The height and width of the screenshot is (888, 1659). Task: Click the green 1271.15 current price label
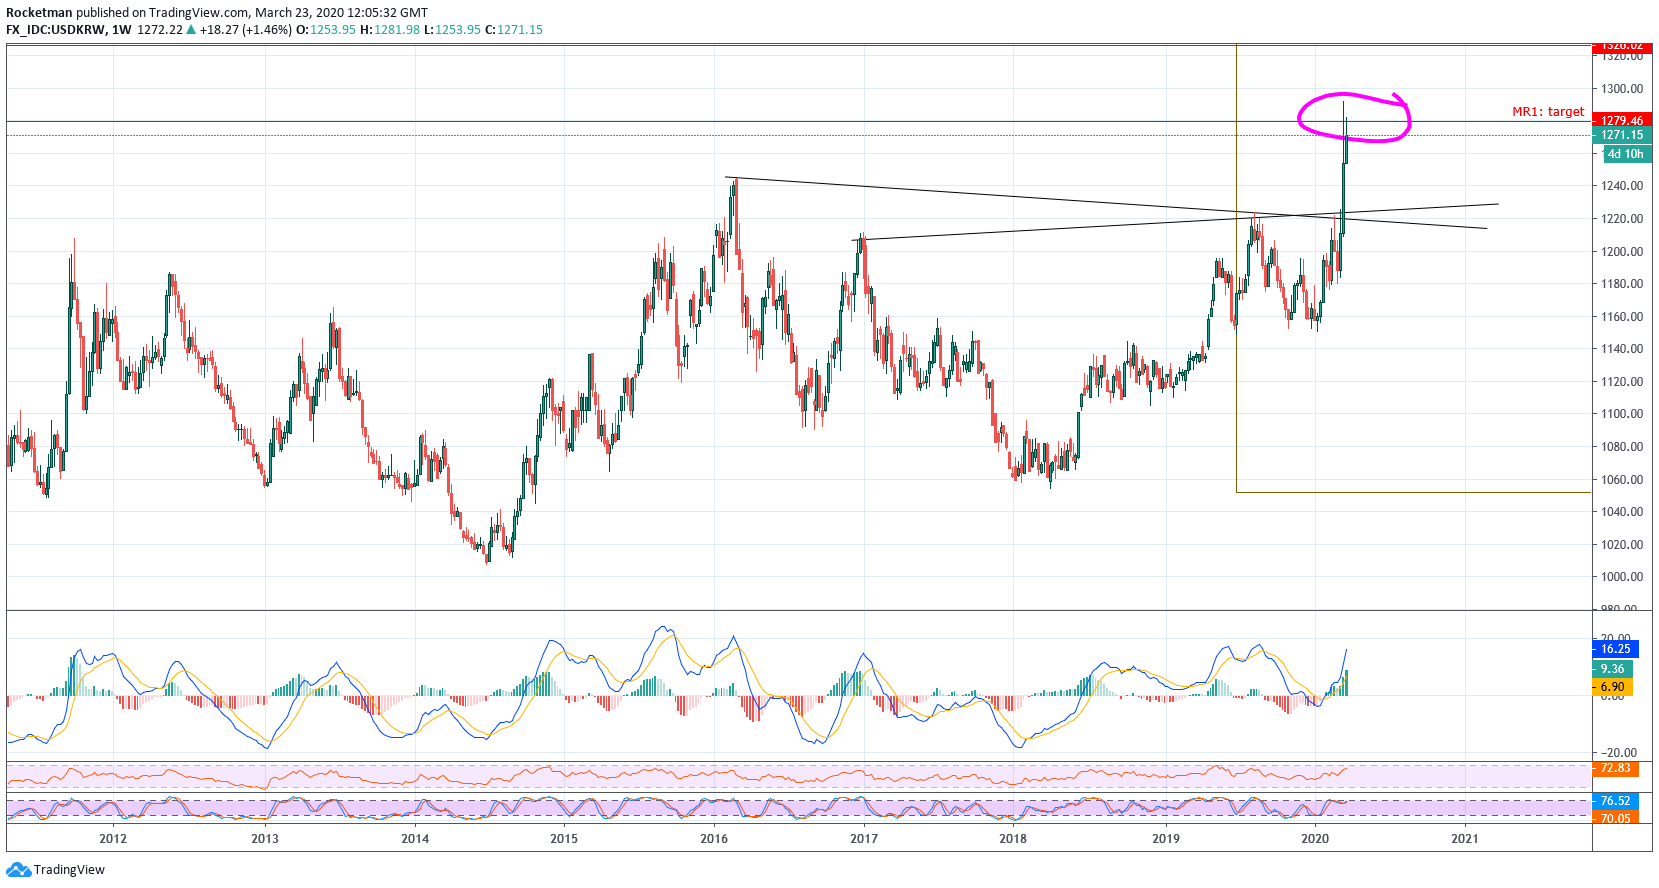(1621, 135)
